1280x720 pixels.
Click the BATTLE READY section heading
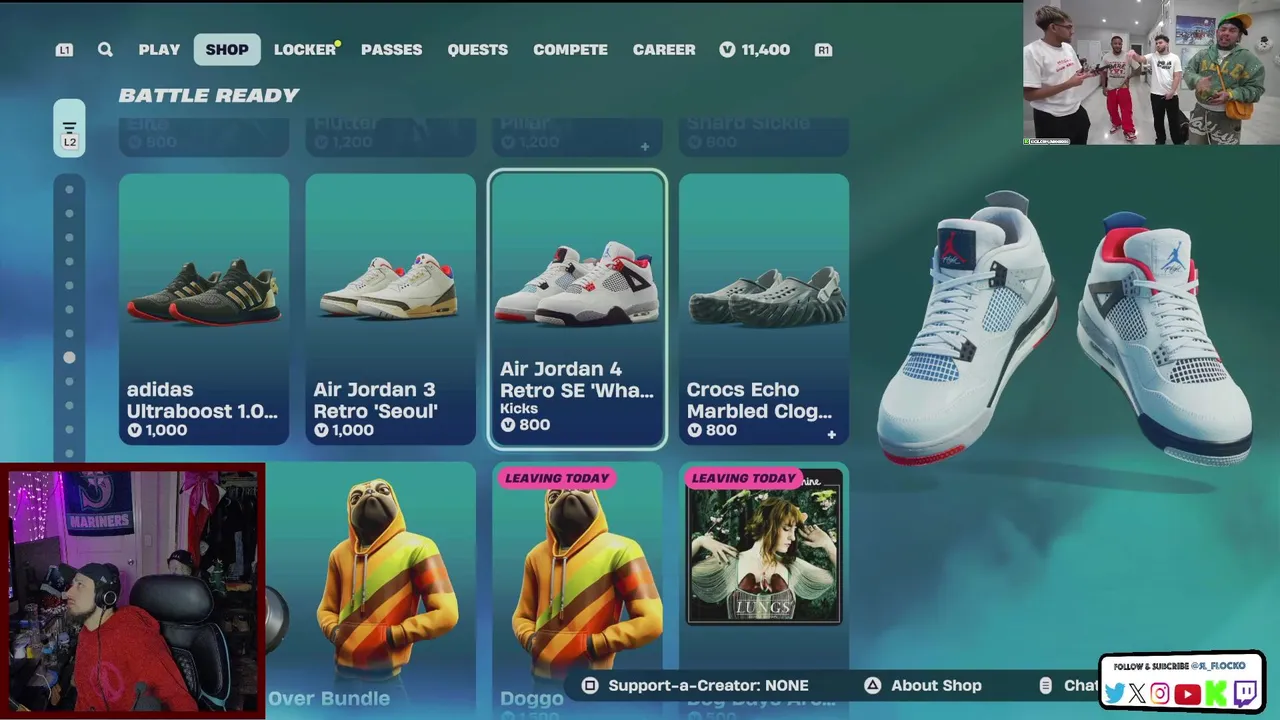209,95
